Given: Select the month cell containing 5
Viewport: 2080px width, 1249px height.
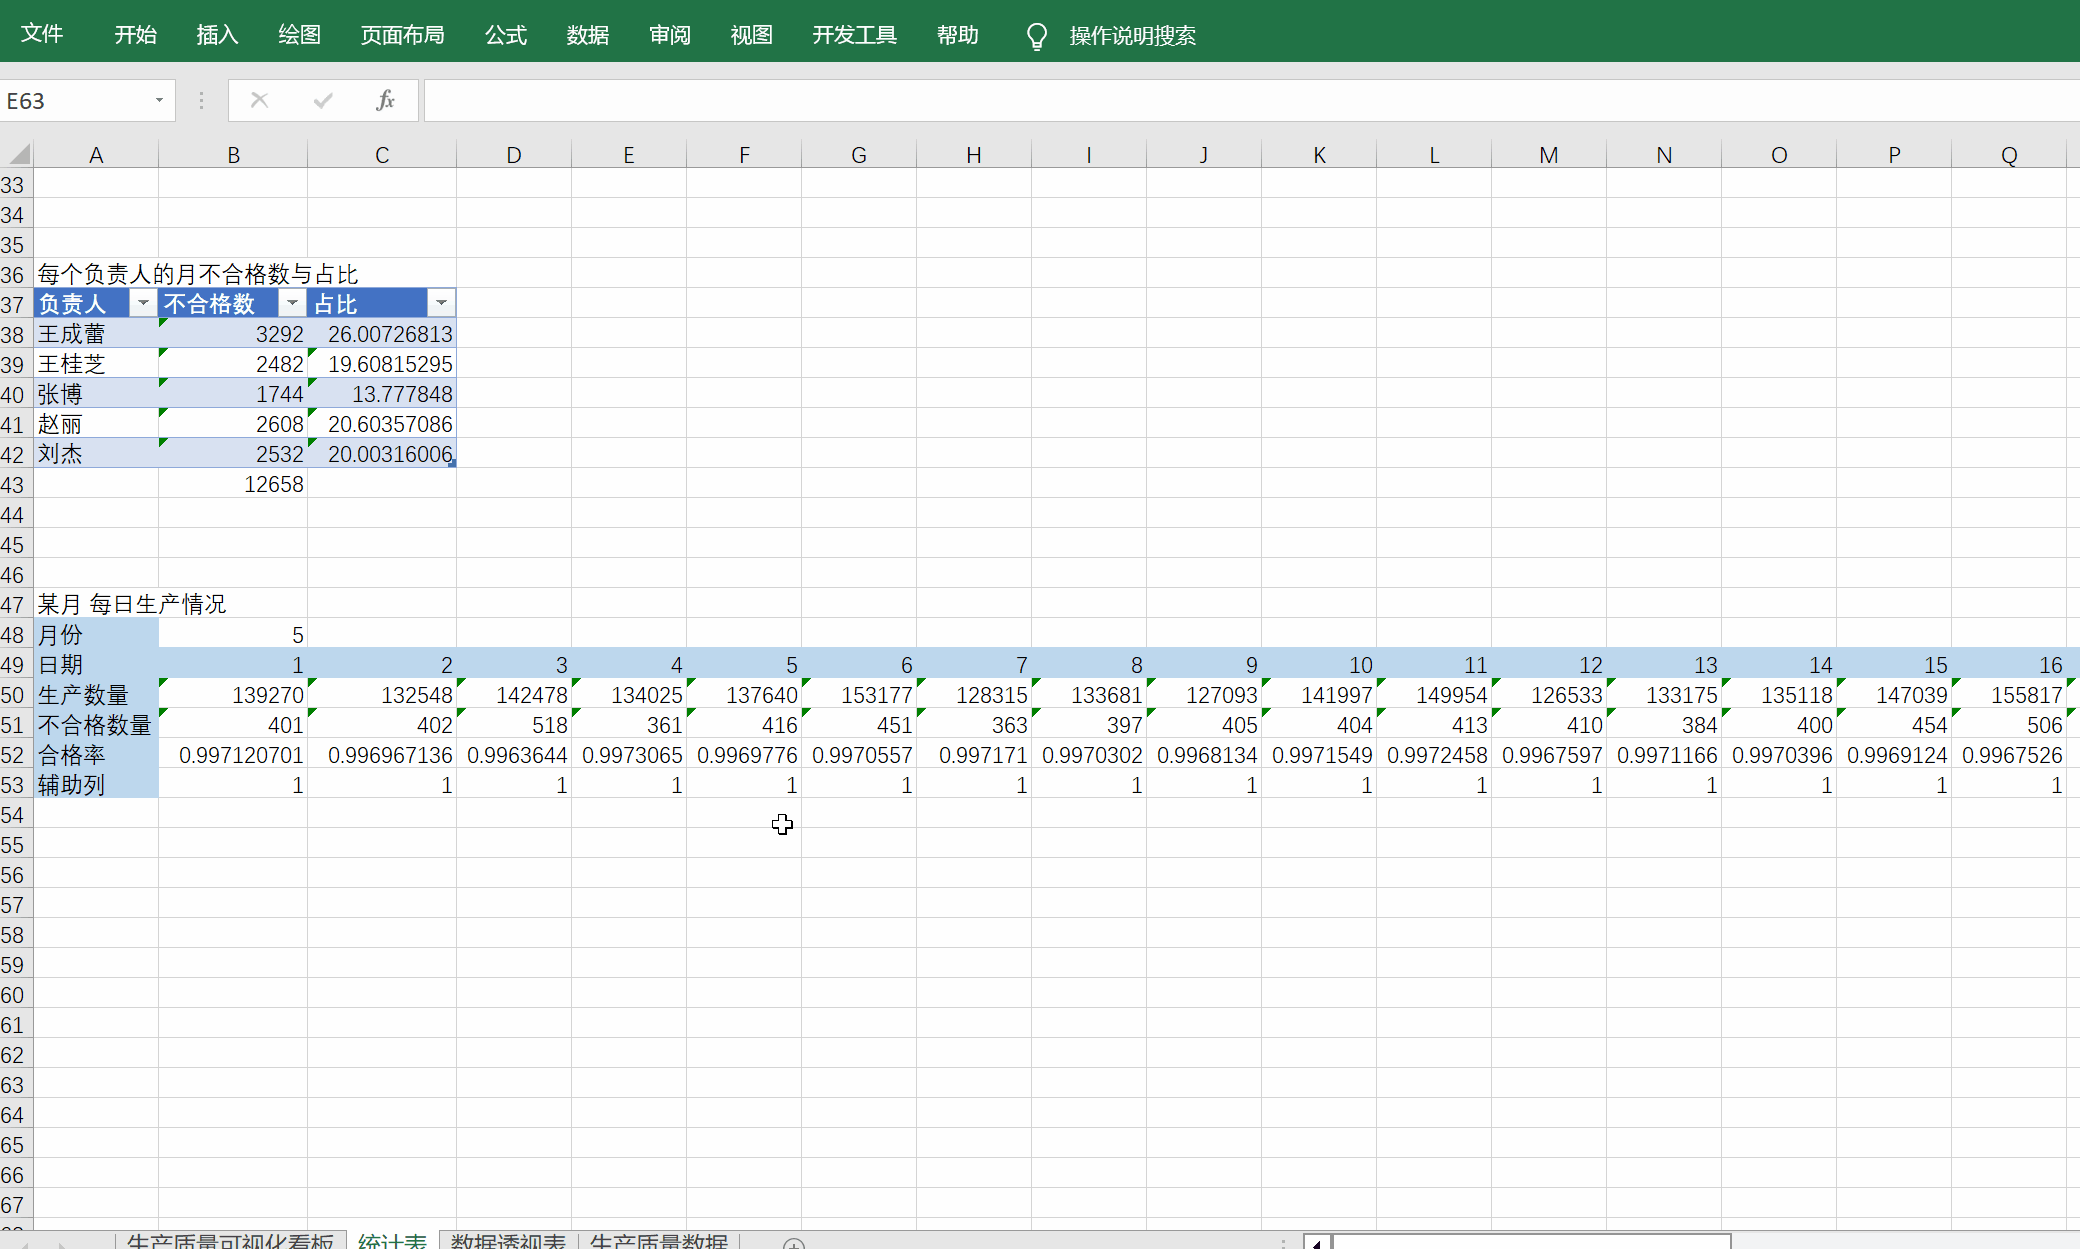Looking at the screenshot, I should [x=232, y=635].
